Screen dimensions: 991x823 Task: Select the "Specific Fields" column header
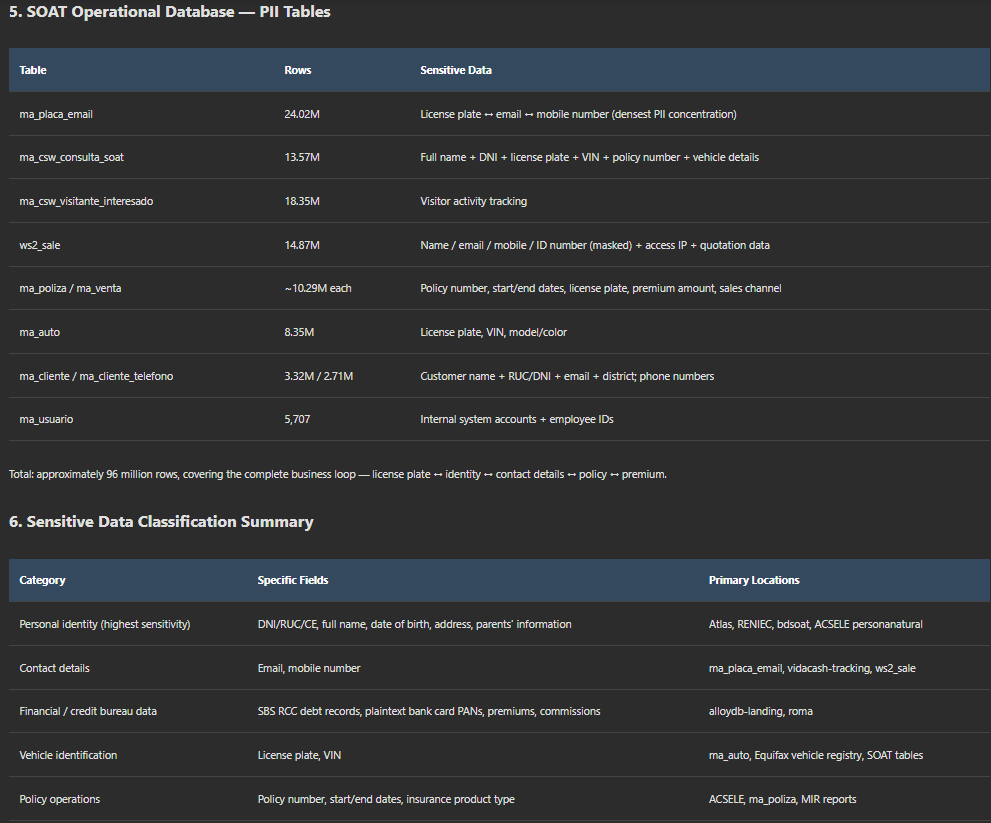293,580
